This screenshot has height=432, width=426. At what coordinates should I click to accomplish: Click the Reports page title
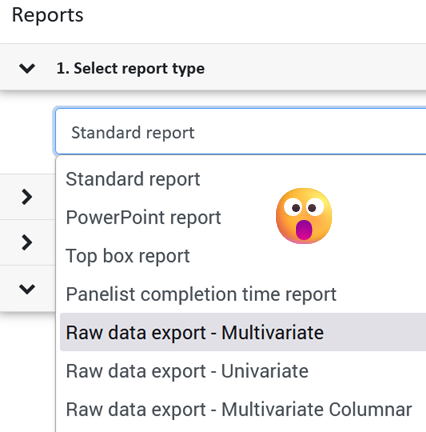47,15
